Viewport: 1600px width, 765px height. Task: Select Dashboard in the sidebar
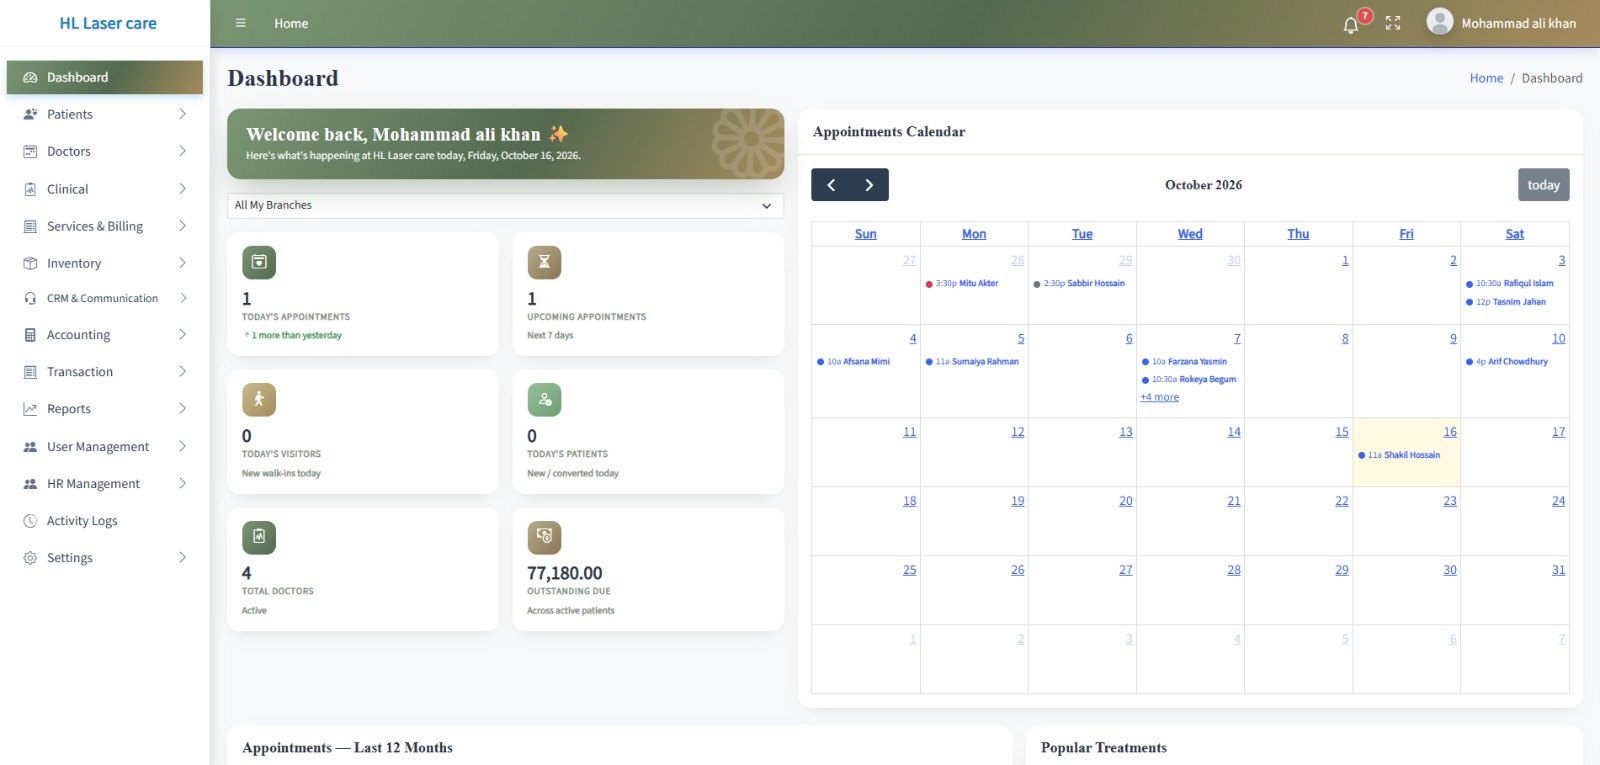point(105,77)
